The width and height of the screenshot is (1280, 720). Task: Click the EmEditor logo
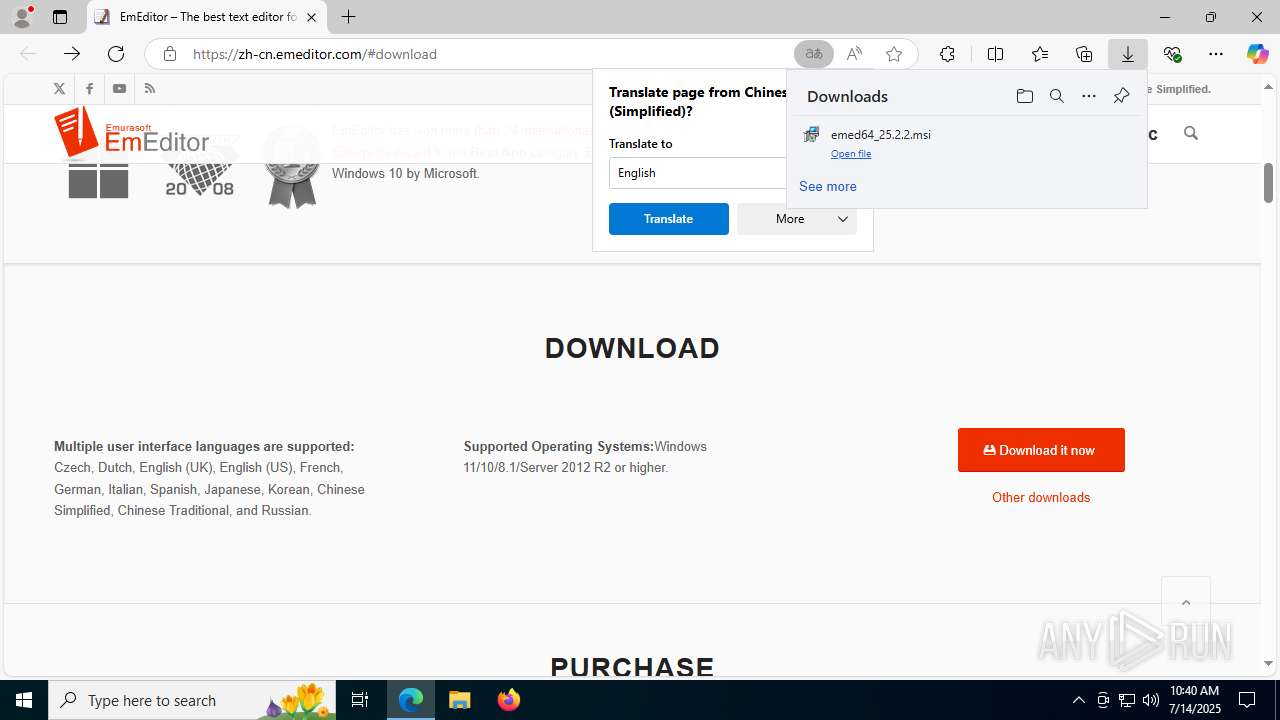coord(132,134)
